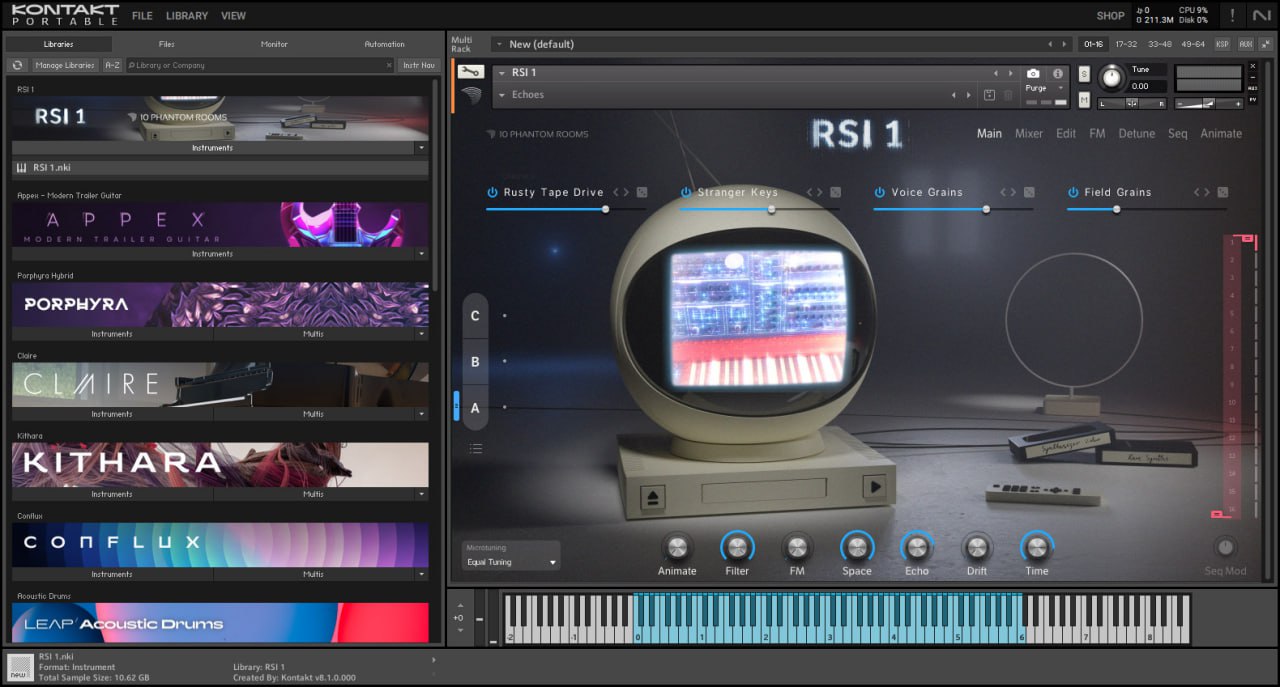Randomize Rusty Tape Drive with dice icon
Viewport: 1280px width, 687px height.
642,192
